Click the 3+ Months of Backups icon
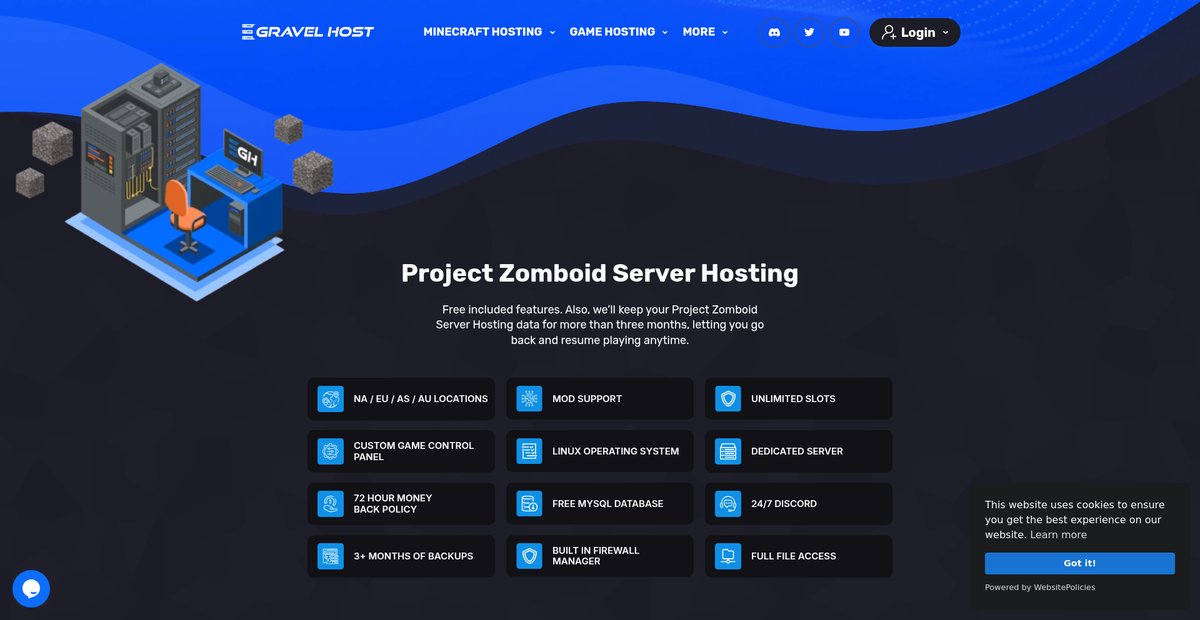Screen dimensions: 1200x620 click(330, 556)
